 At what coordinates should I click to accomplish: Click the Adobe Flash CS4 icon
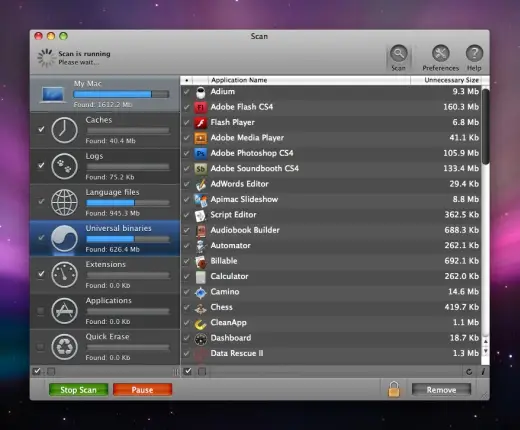click(200, 107)
